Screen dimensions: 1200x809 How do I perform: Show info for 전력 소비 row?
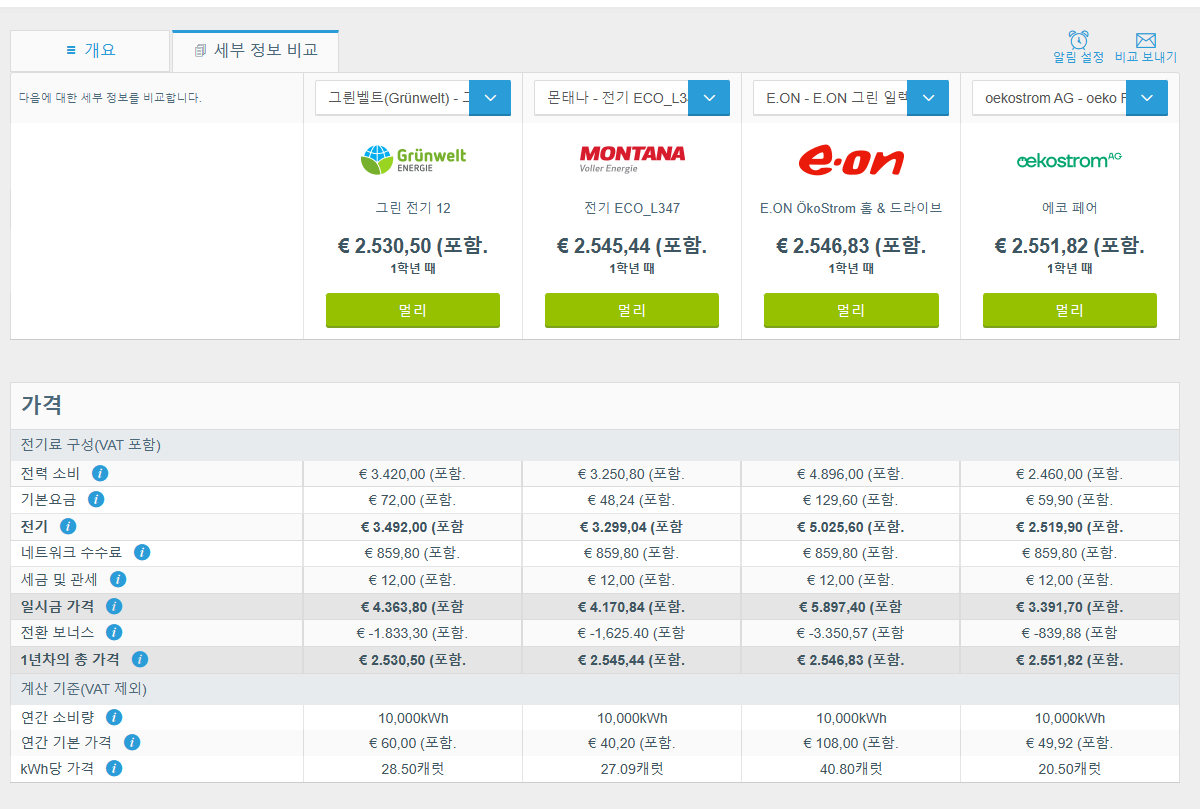pyautogui.click(x=100, y=473)
